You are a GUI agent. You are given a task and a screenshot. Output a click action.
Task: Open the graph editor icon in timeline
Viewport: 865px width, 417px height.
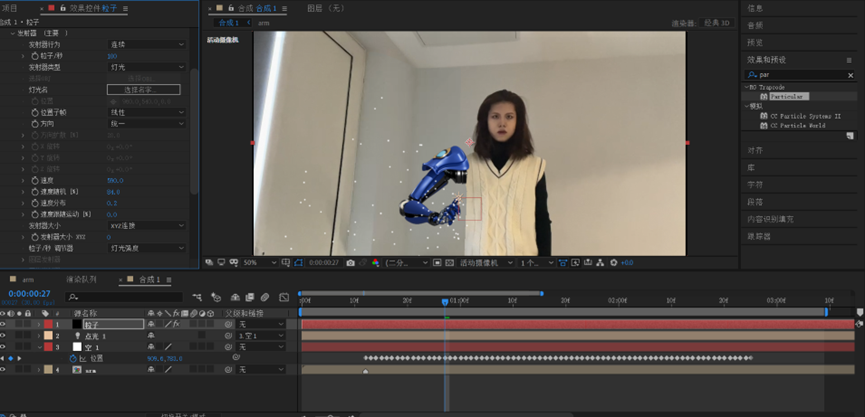tap(284, 297)
